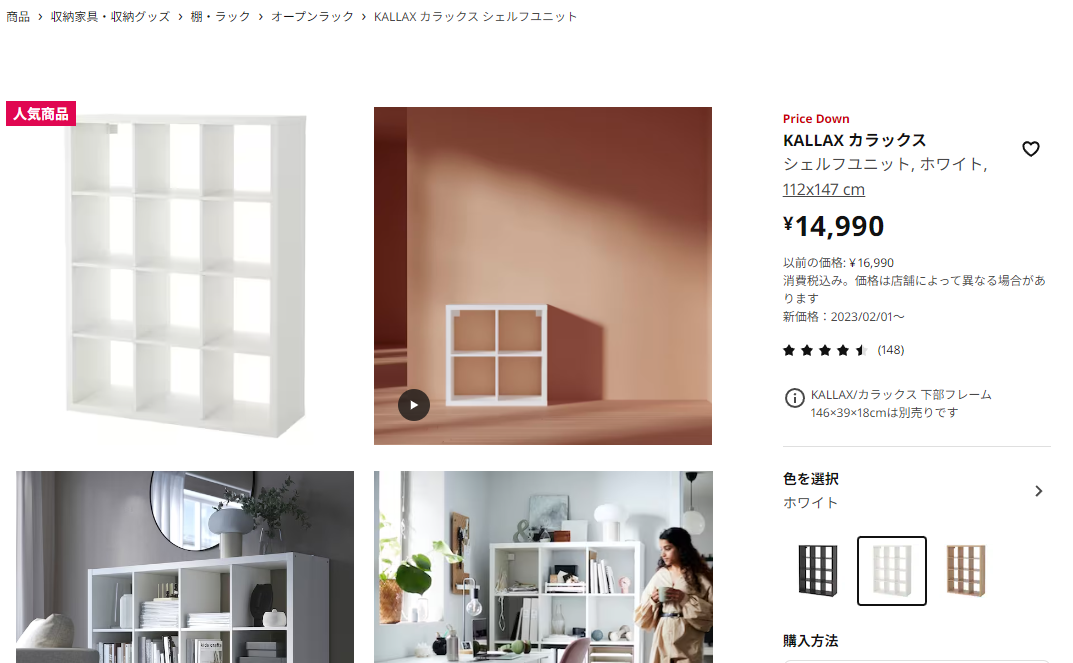Open the photo with woman holding cup
The height and width of the screenshot is (663, 1073).
543,567
